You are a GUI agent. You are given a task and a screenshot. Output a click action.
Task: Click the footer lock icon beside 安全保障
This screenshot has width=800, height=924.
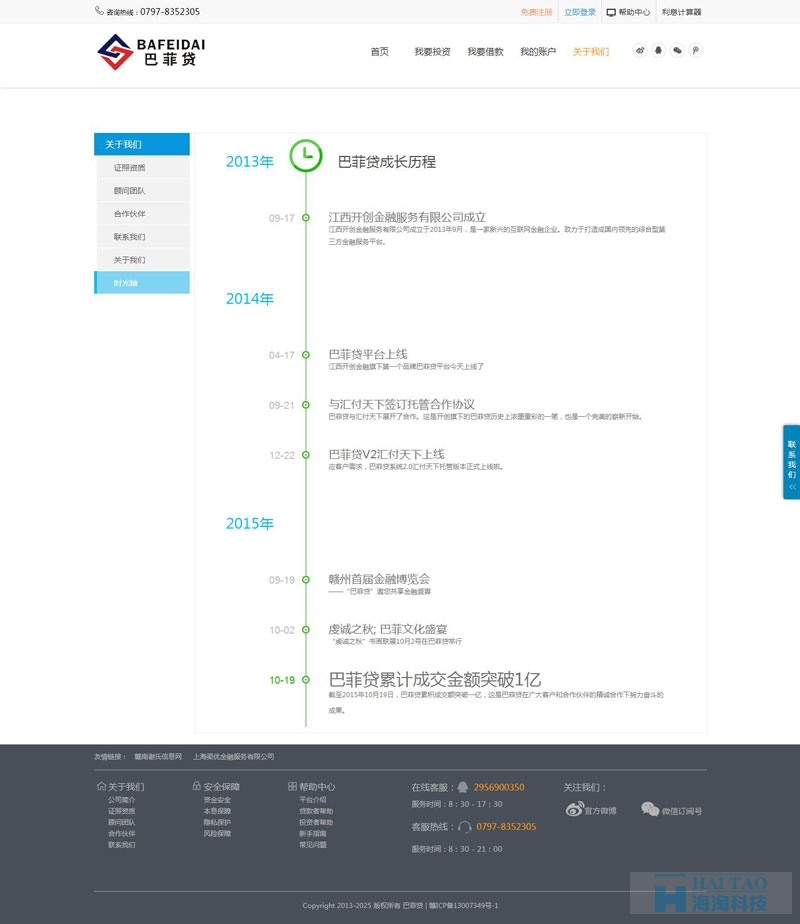click(x=197, y=786)
